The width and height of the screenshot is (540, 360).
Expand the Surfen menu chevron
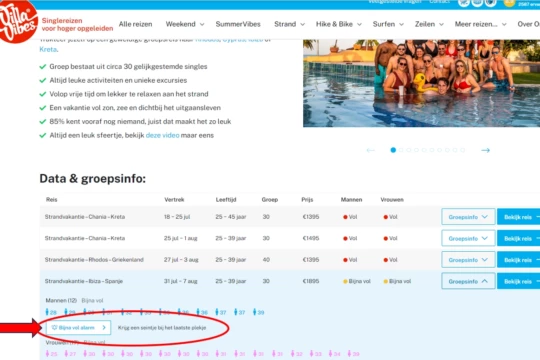pos(401,24)
